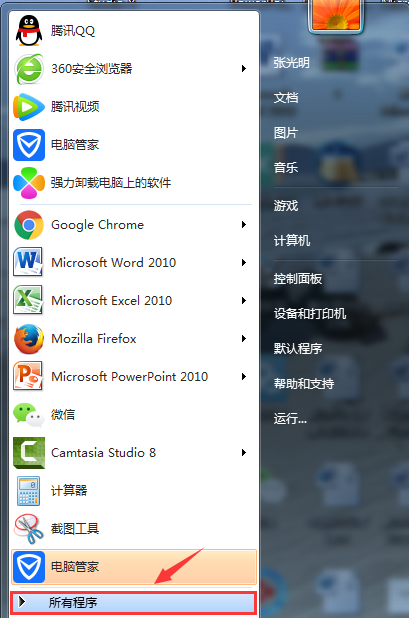This screenshot has height=618, width=409.
Task: Expand Mozilla Firefox submenu arrow
Action: coord(244,339)
